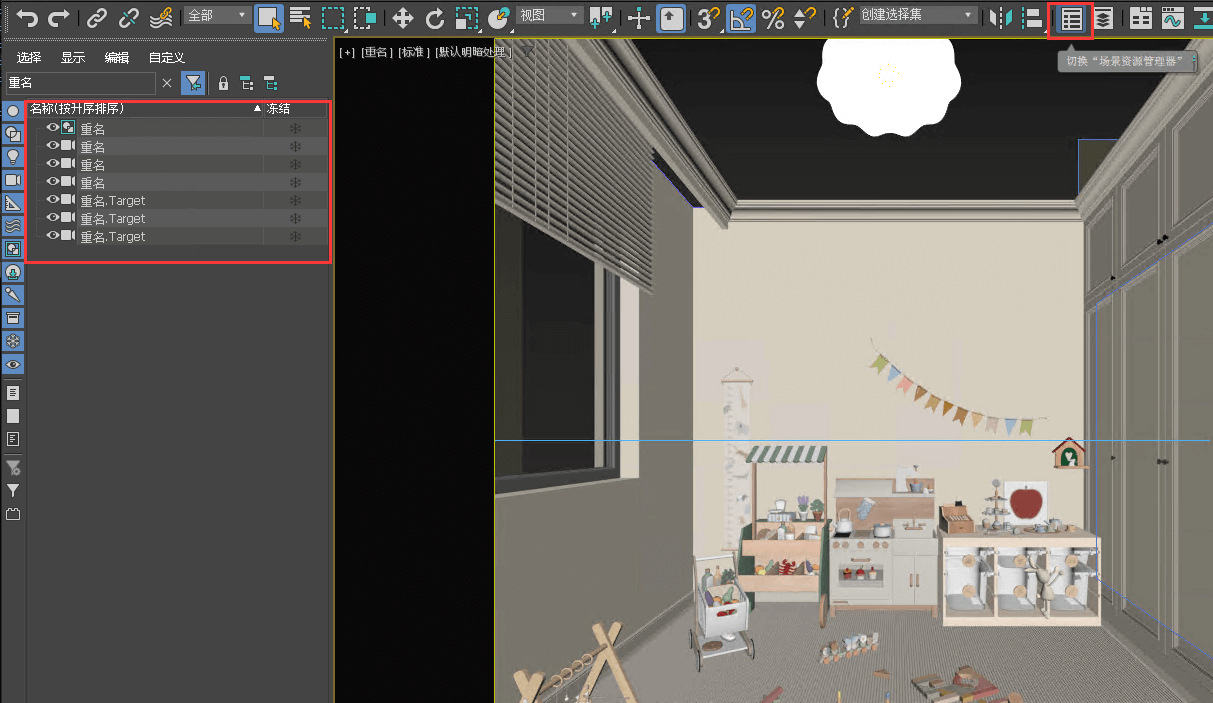
Task: Open the Curve Editor icon
Action: (x=1172, y=18)
